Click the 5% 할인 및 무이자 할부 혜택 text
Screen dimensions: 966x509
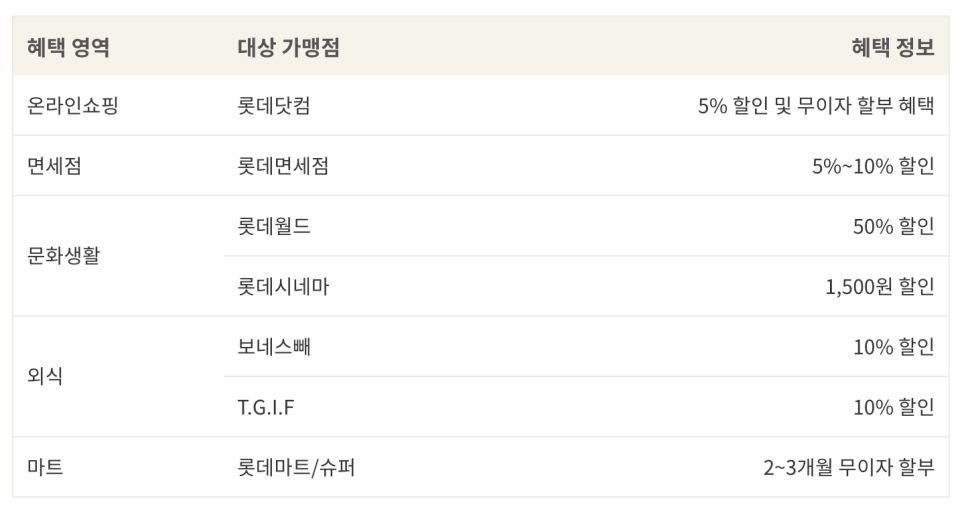tap(816, 105)
